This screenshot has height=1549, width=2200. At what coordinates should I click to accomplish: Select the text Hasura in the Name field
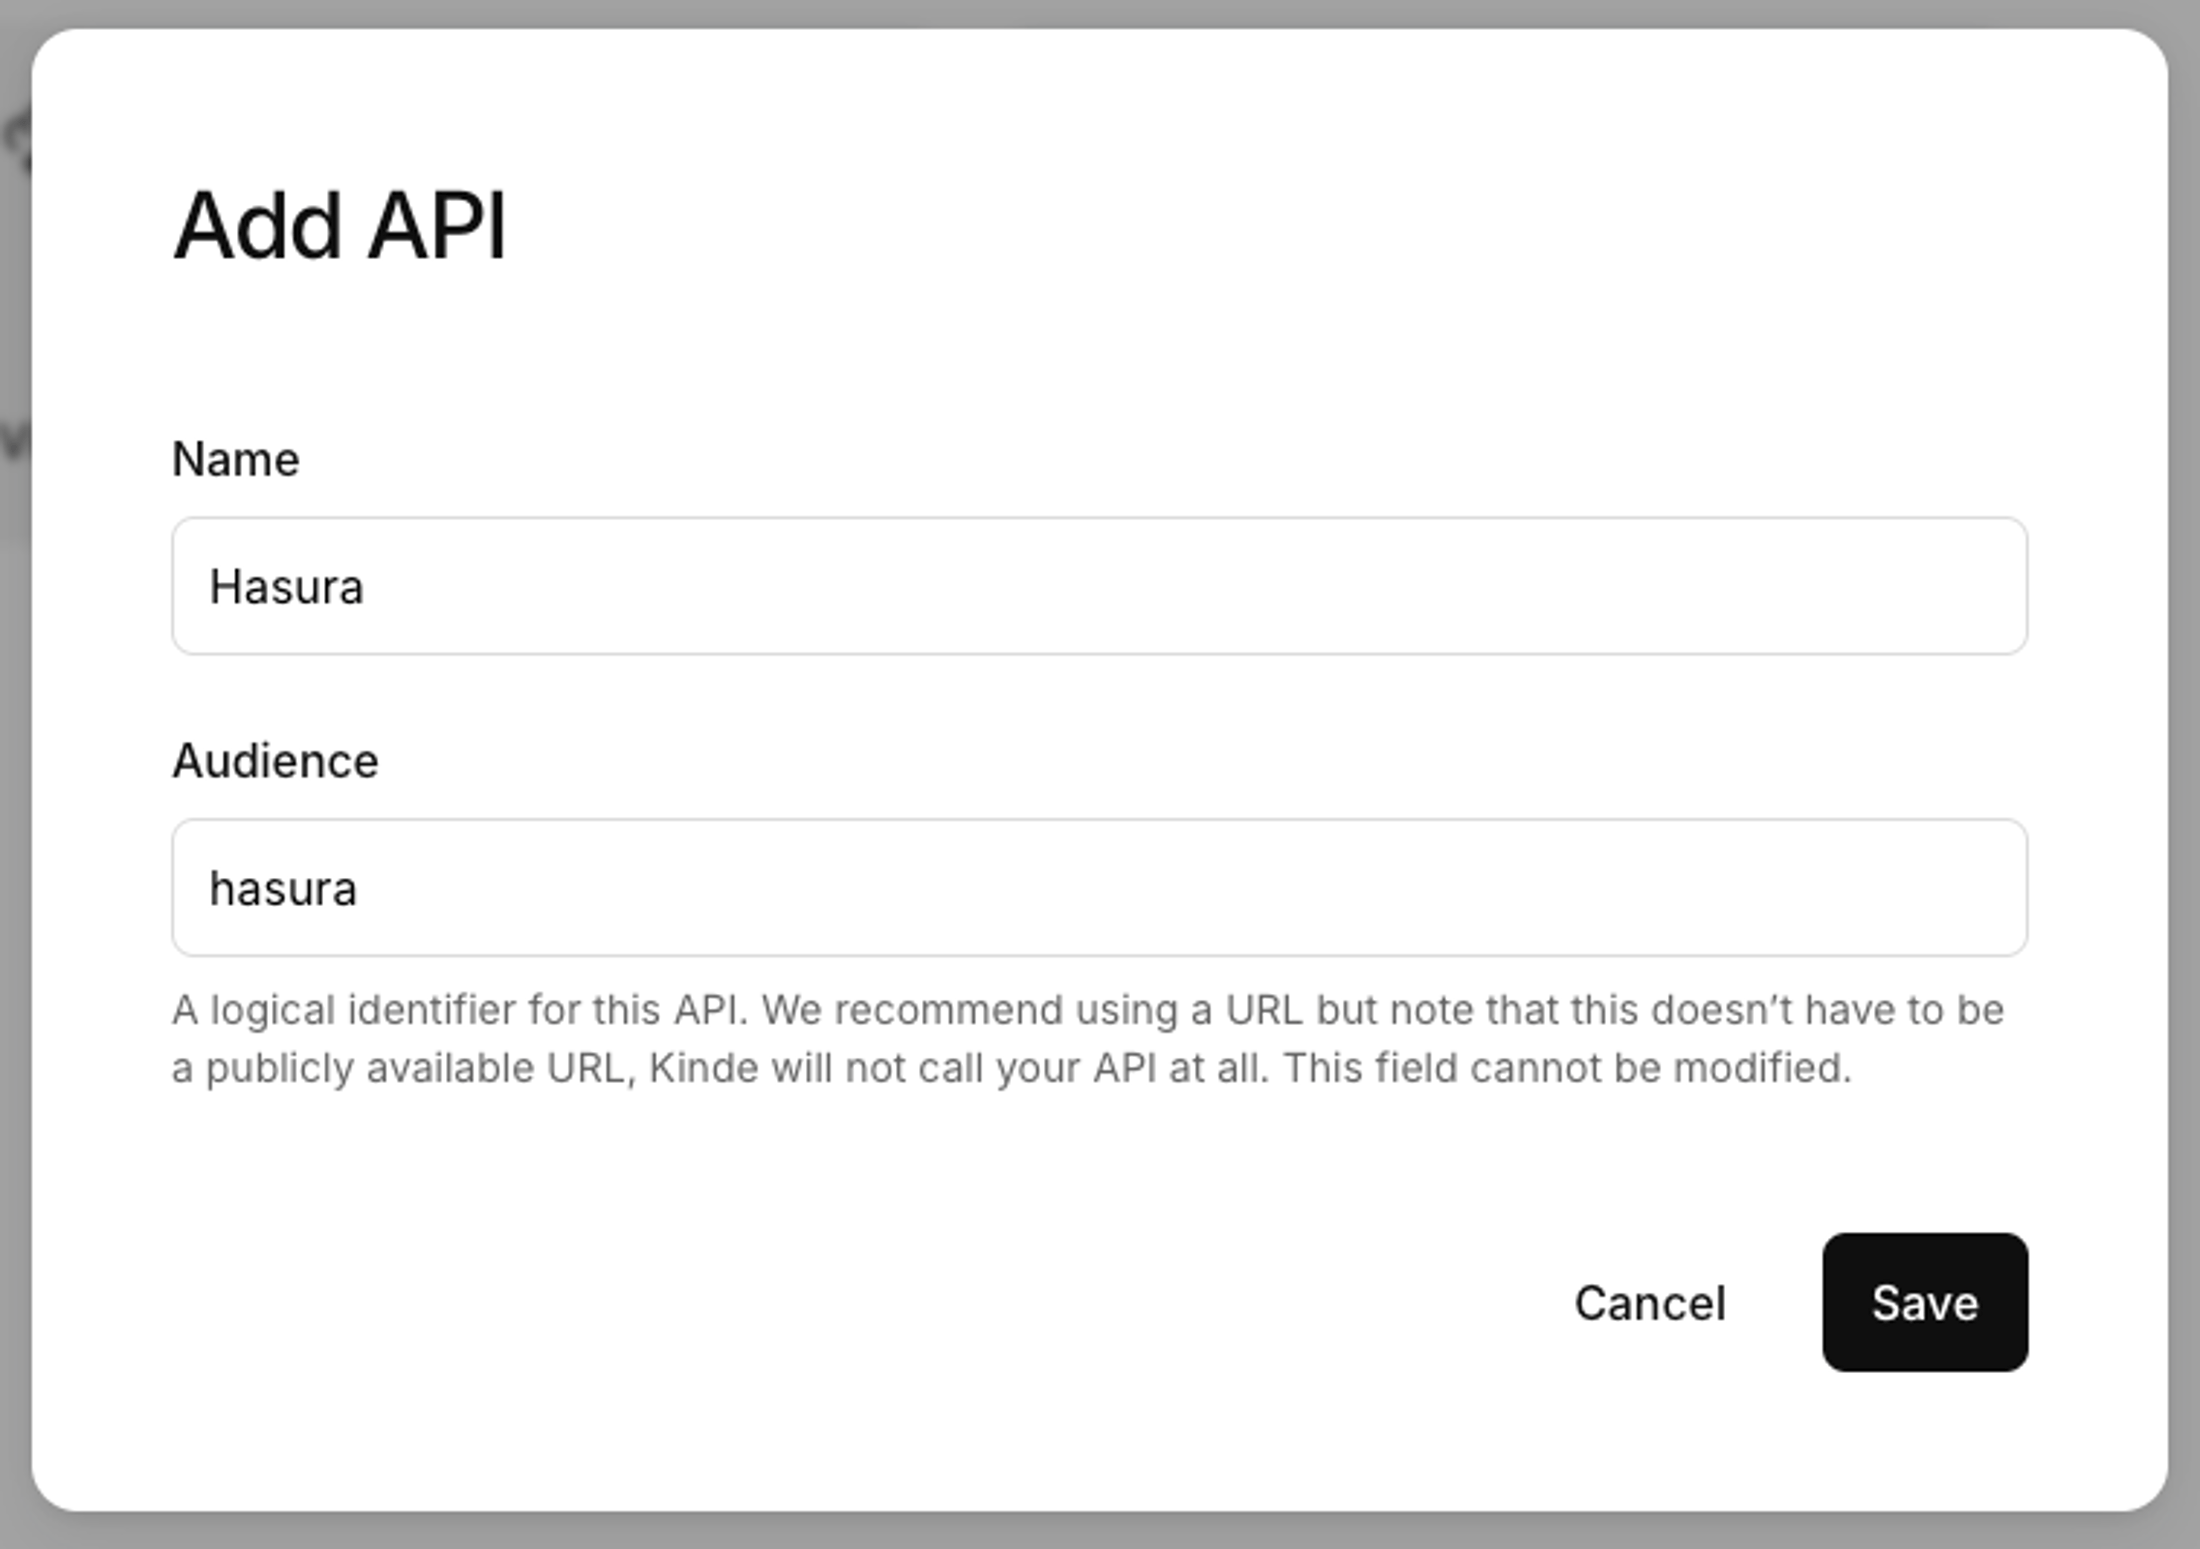286,586
